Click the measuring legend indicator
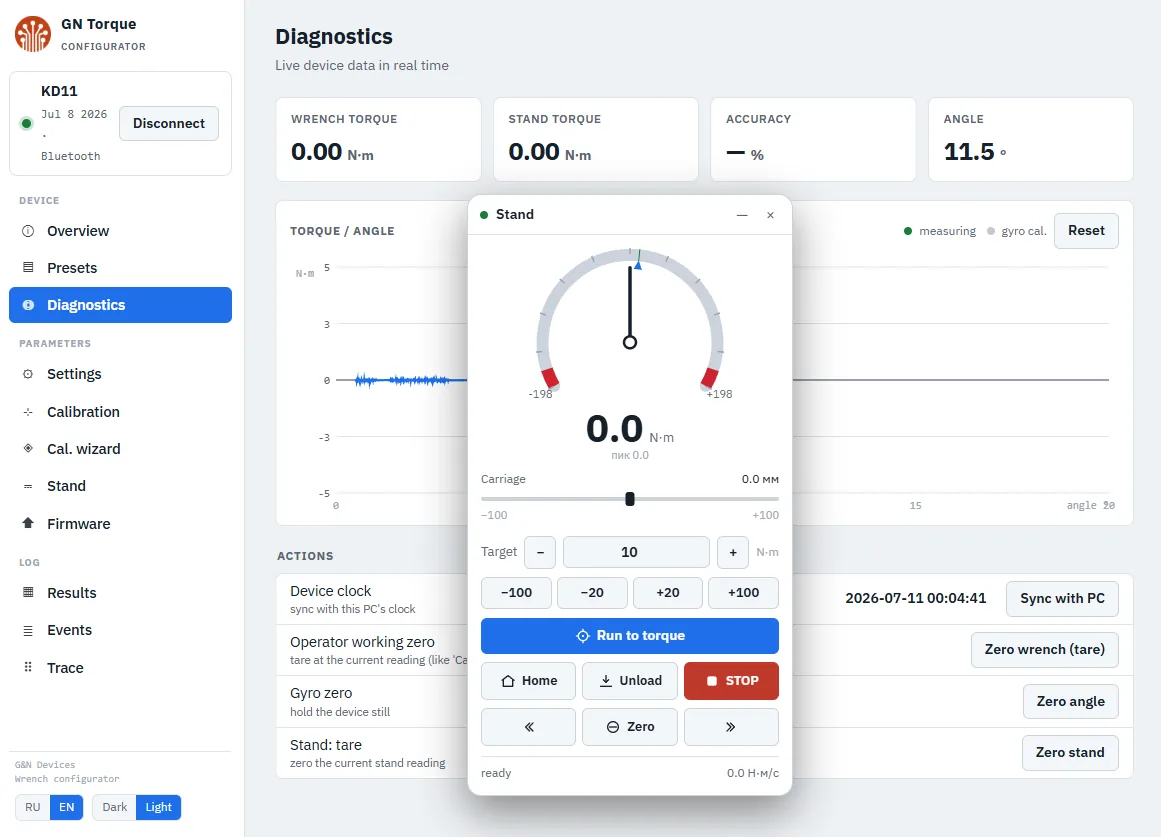The height and width of the screenshot is (837, 1161). (908, 231)
